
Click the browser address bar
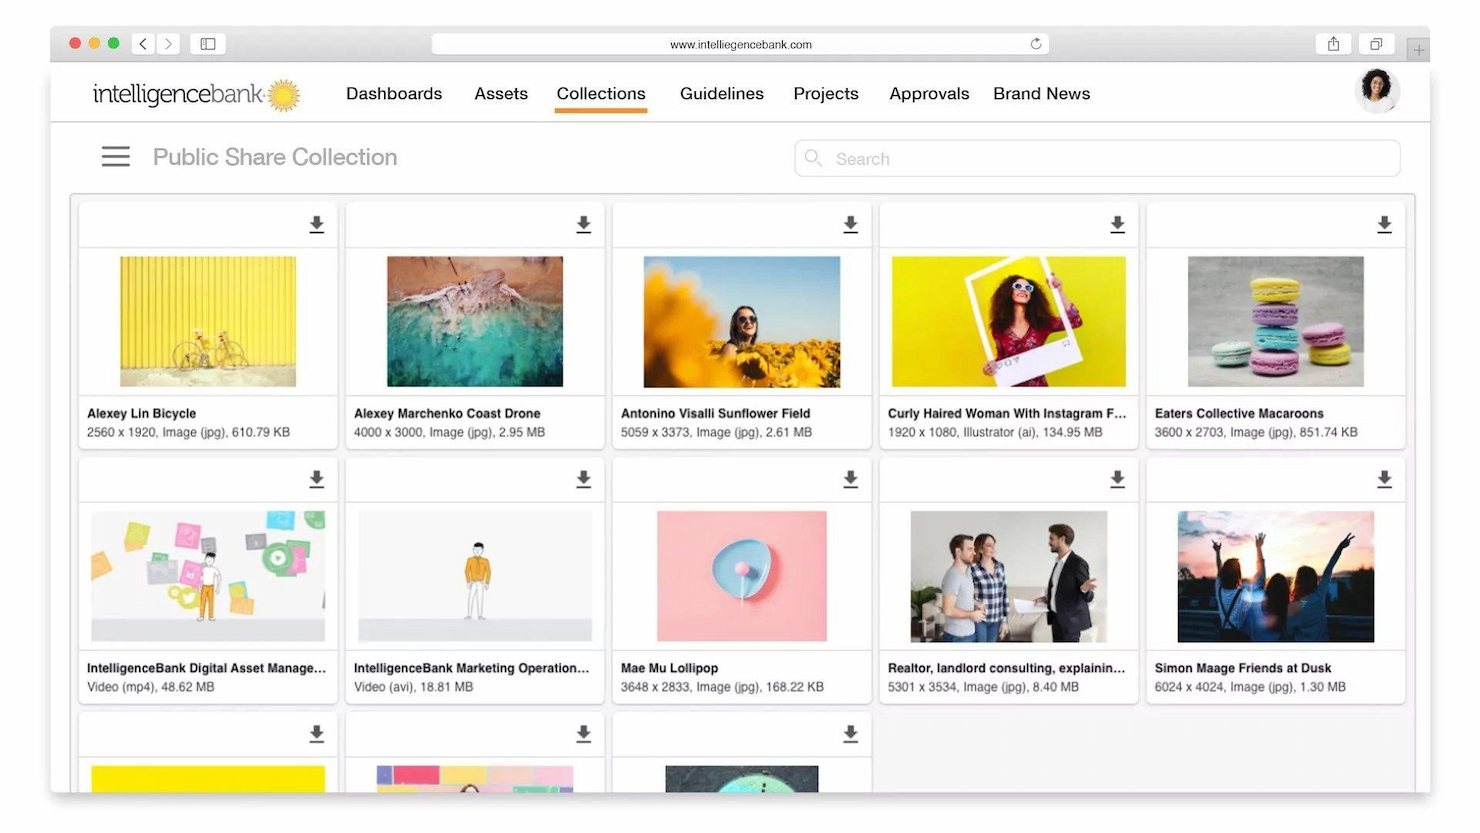click(x=740, y=44)
